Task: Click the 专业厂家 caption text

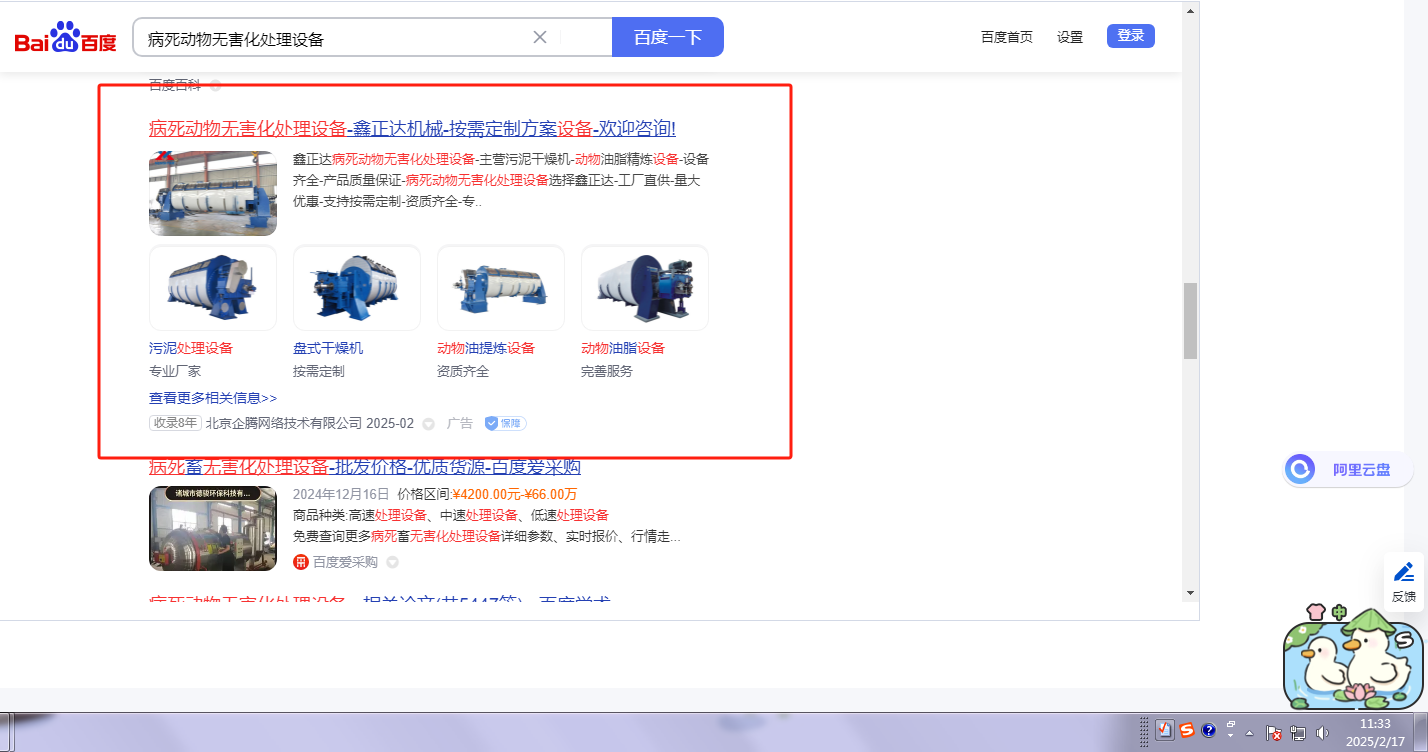Action: [x=175, y=371]
